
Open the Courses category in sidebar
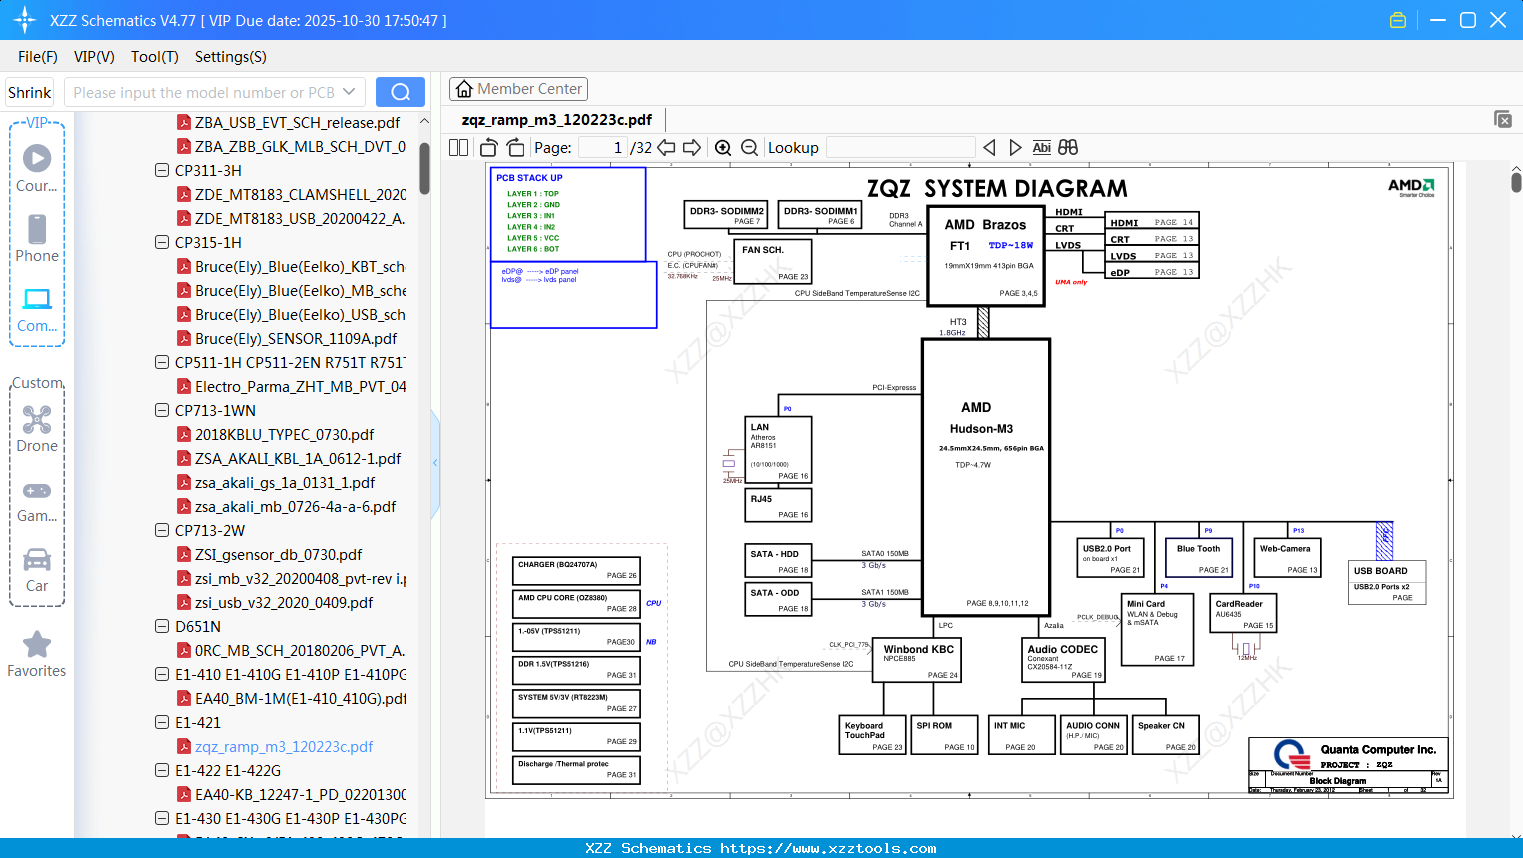pyautogui.click(x=37, y=169)
